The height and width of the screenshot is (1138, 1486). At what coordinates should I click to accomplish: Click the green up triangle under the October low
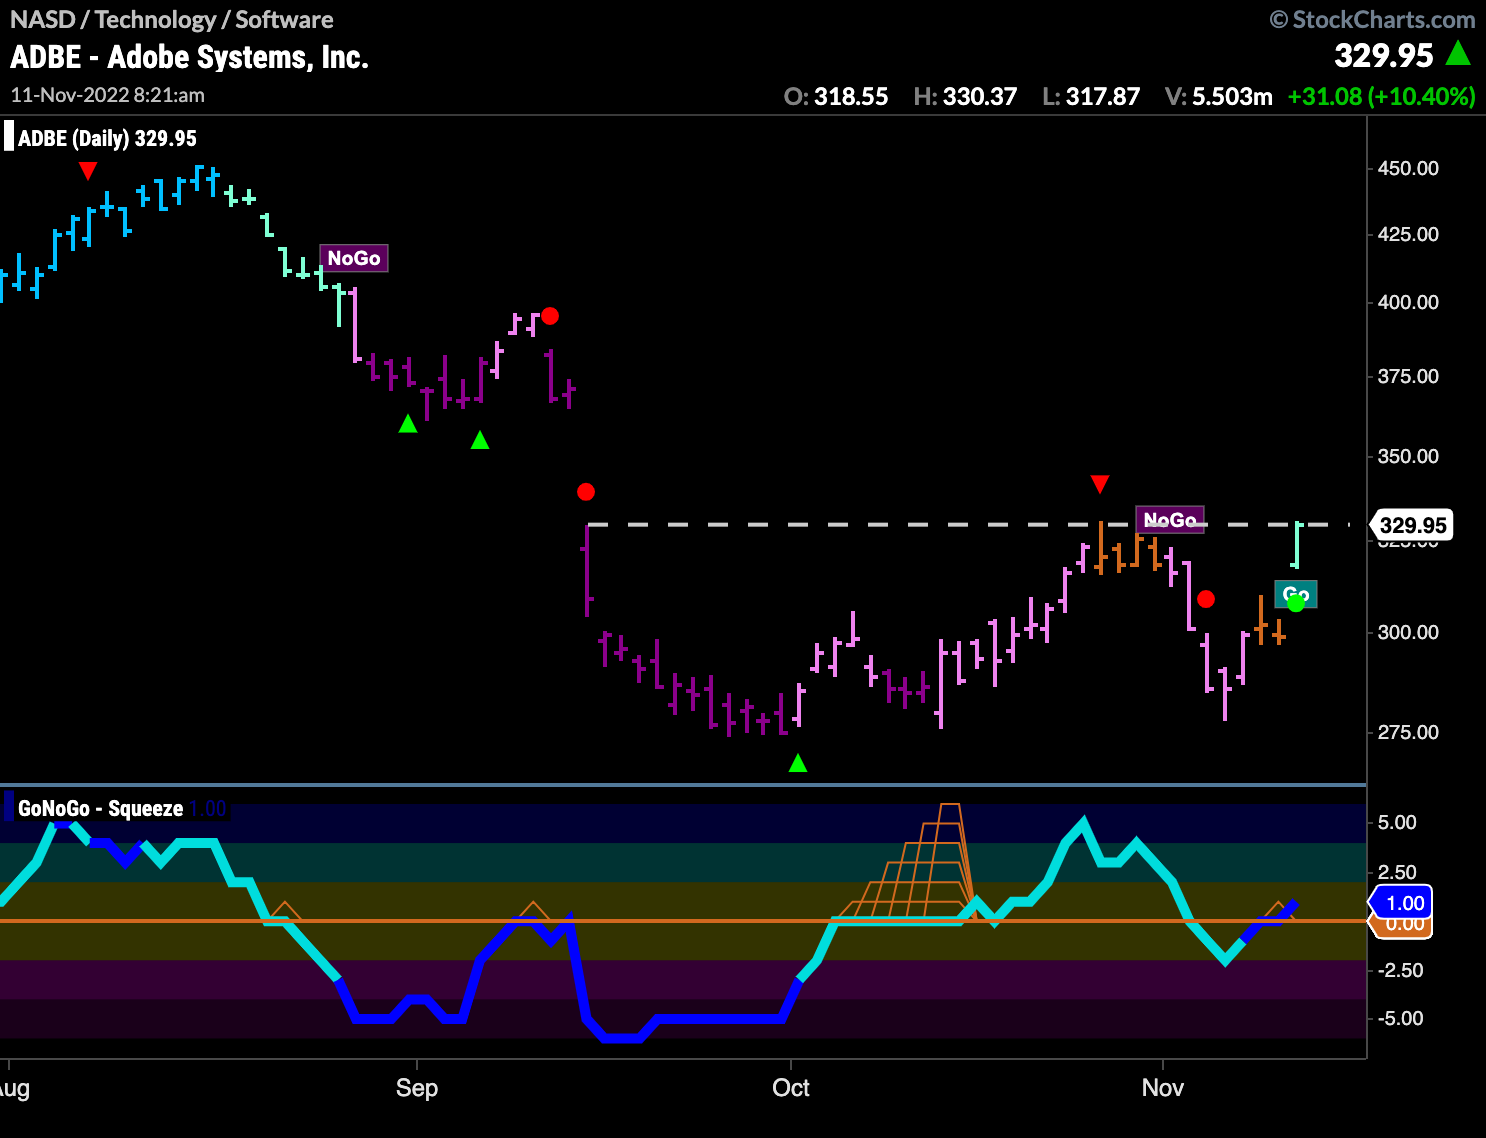[798, 763]
